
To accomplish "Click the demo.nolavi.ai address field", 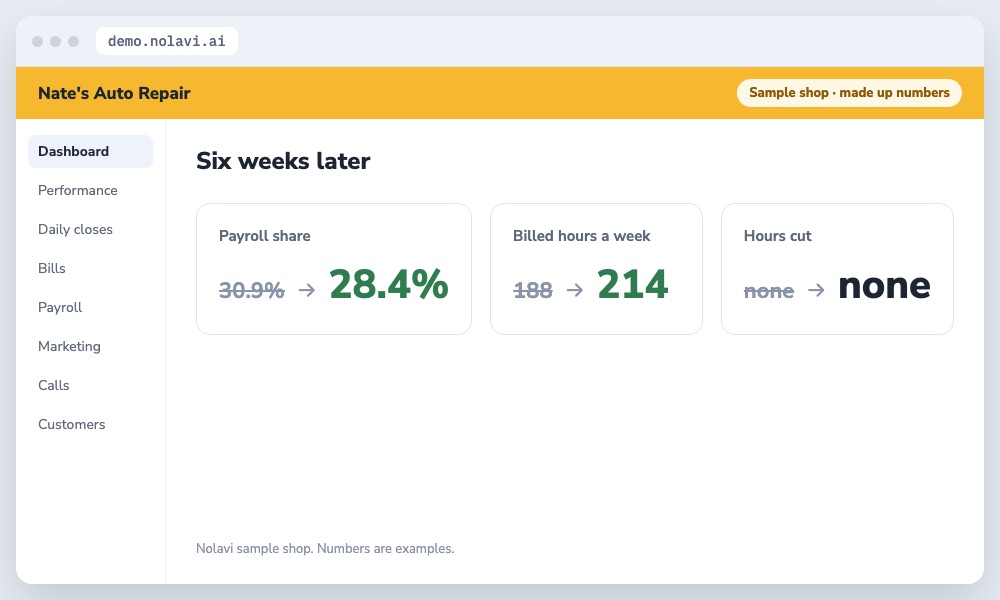I will tap(166, 41).
